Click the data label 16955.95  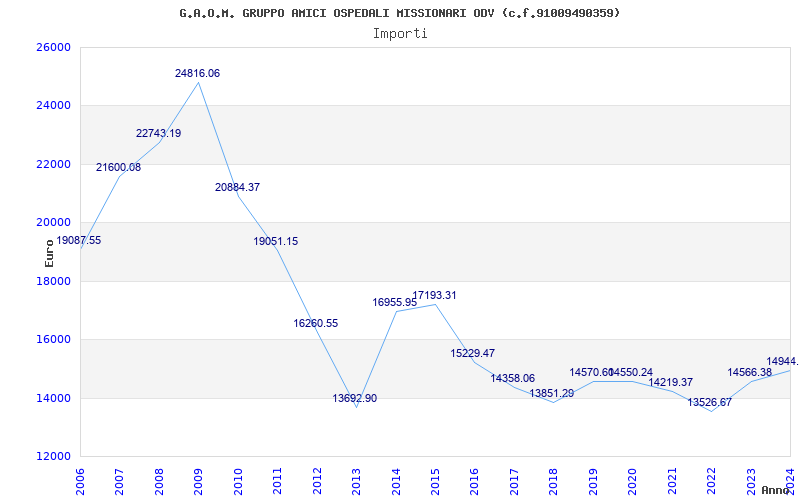[394, 303]
